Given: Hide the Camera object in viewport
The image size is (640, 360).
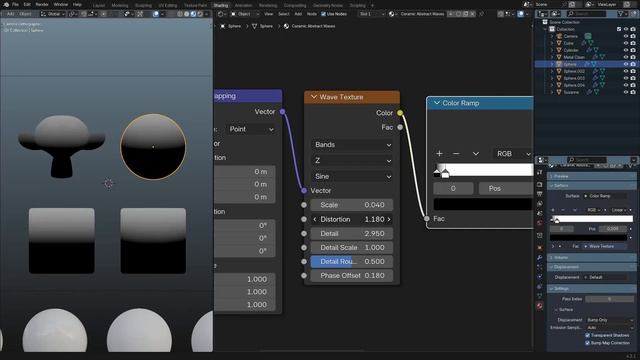Looking at the screenshot, I should pos(626,36).
